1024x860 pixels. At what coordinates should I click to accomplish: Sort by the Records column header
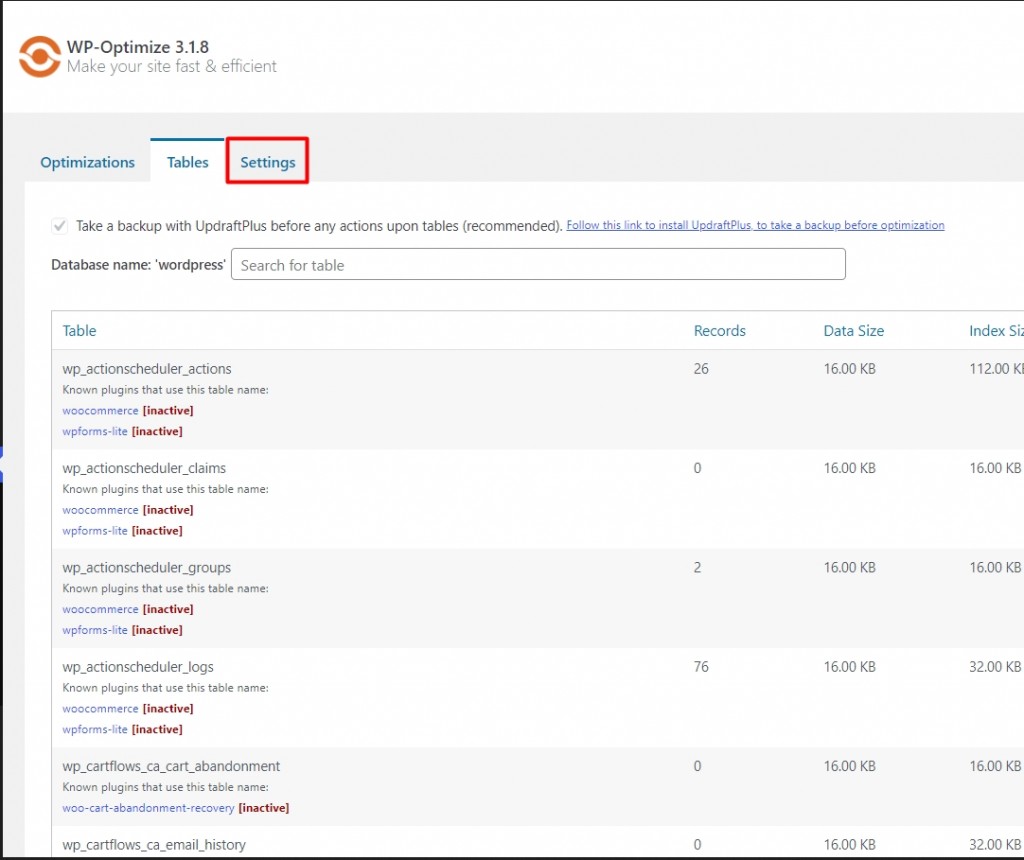point(719,330)
